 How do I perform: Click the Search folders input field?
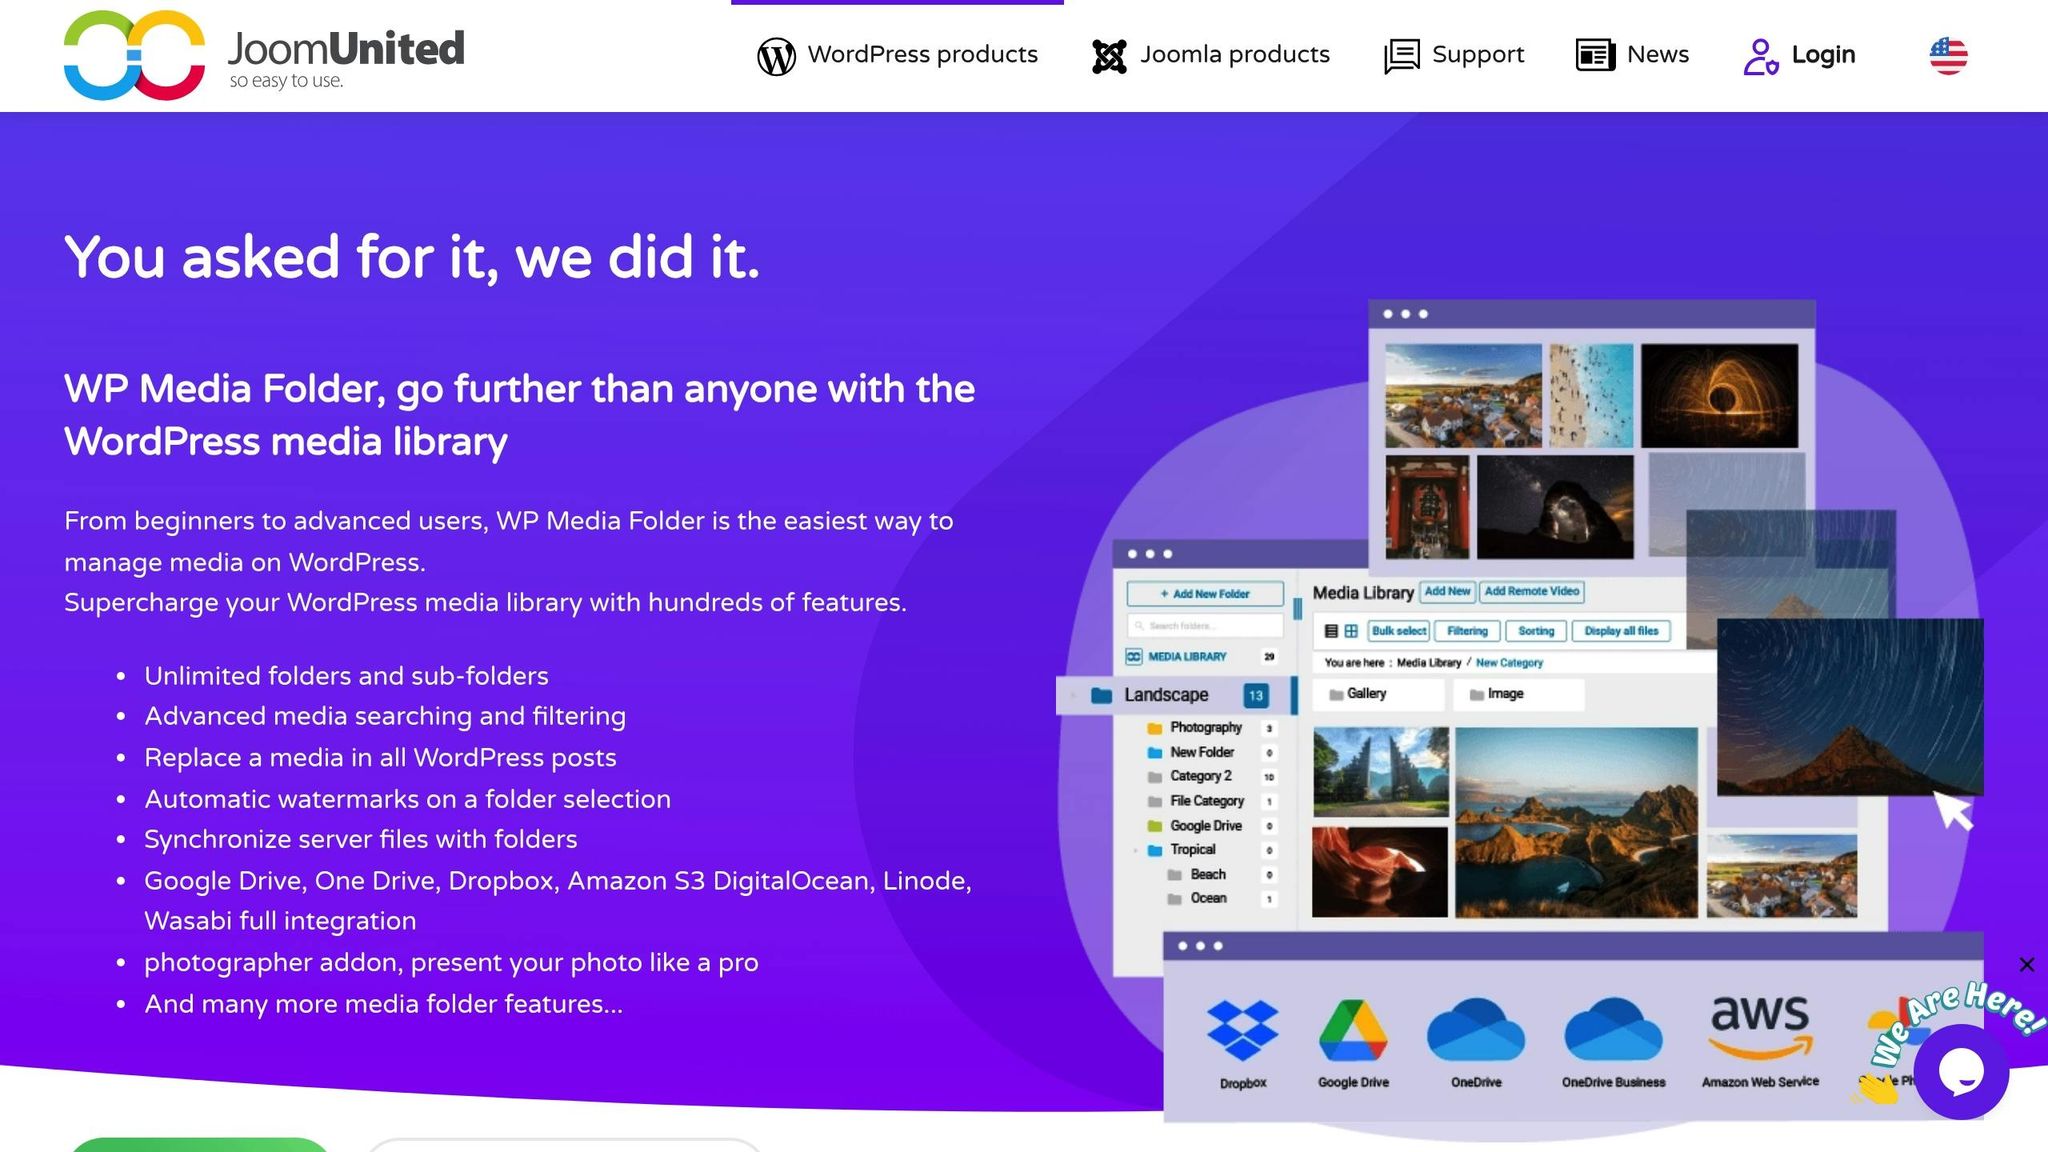click(1204, 626)
